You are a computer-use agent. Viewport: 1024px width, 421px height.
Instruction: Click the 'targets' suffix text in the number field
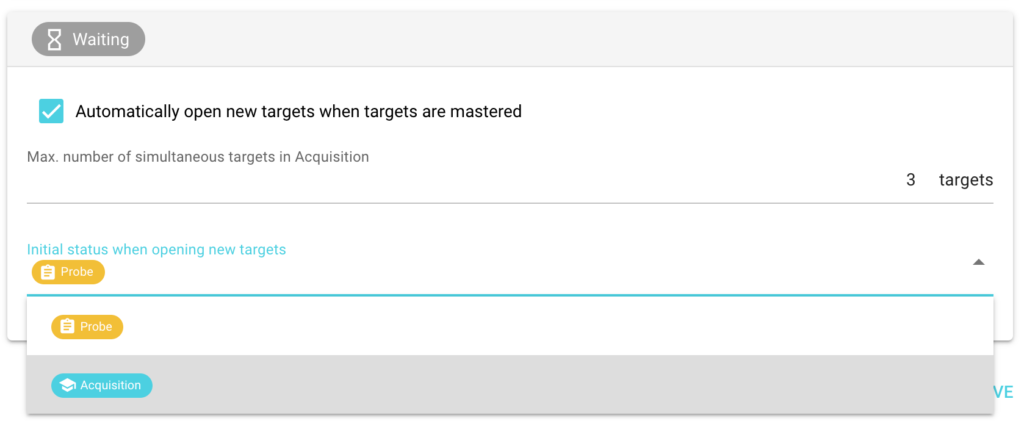click(x=966, y=180)
